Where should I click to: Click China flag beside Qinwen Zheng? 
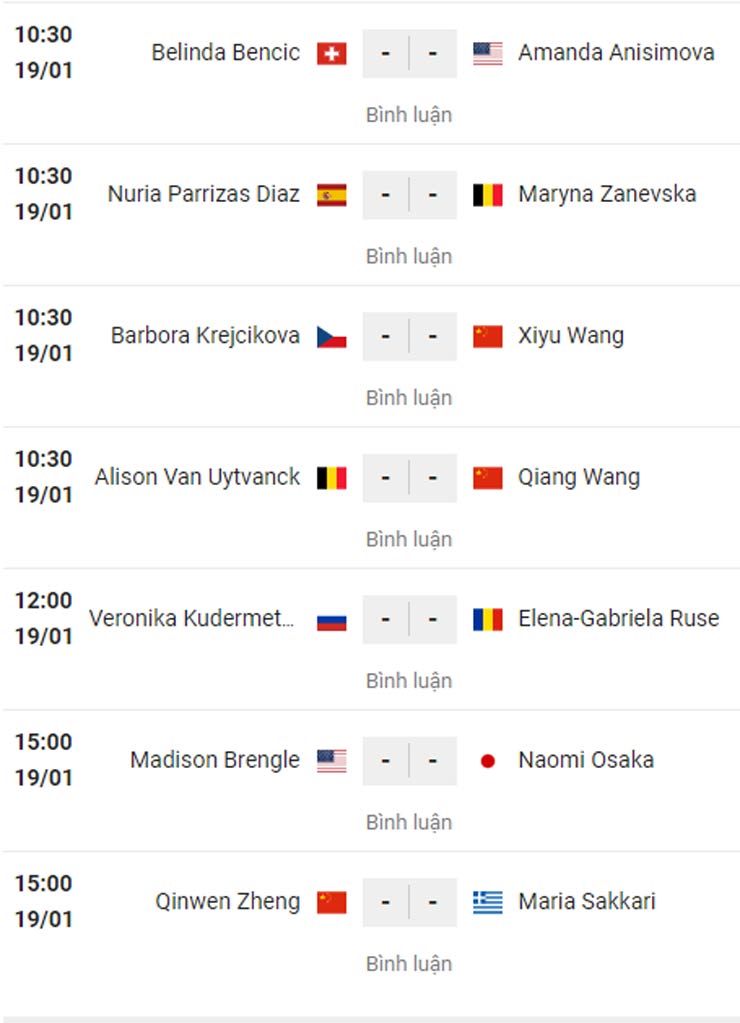(x=331, y=903)
